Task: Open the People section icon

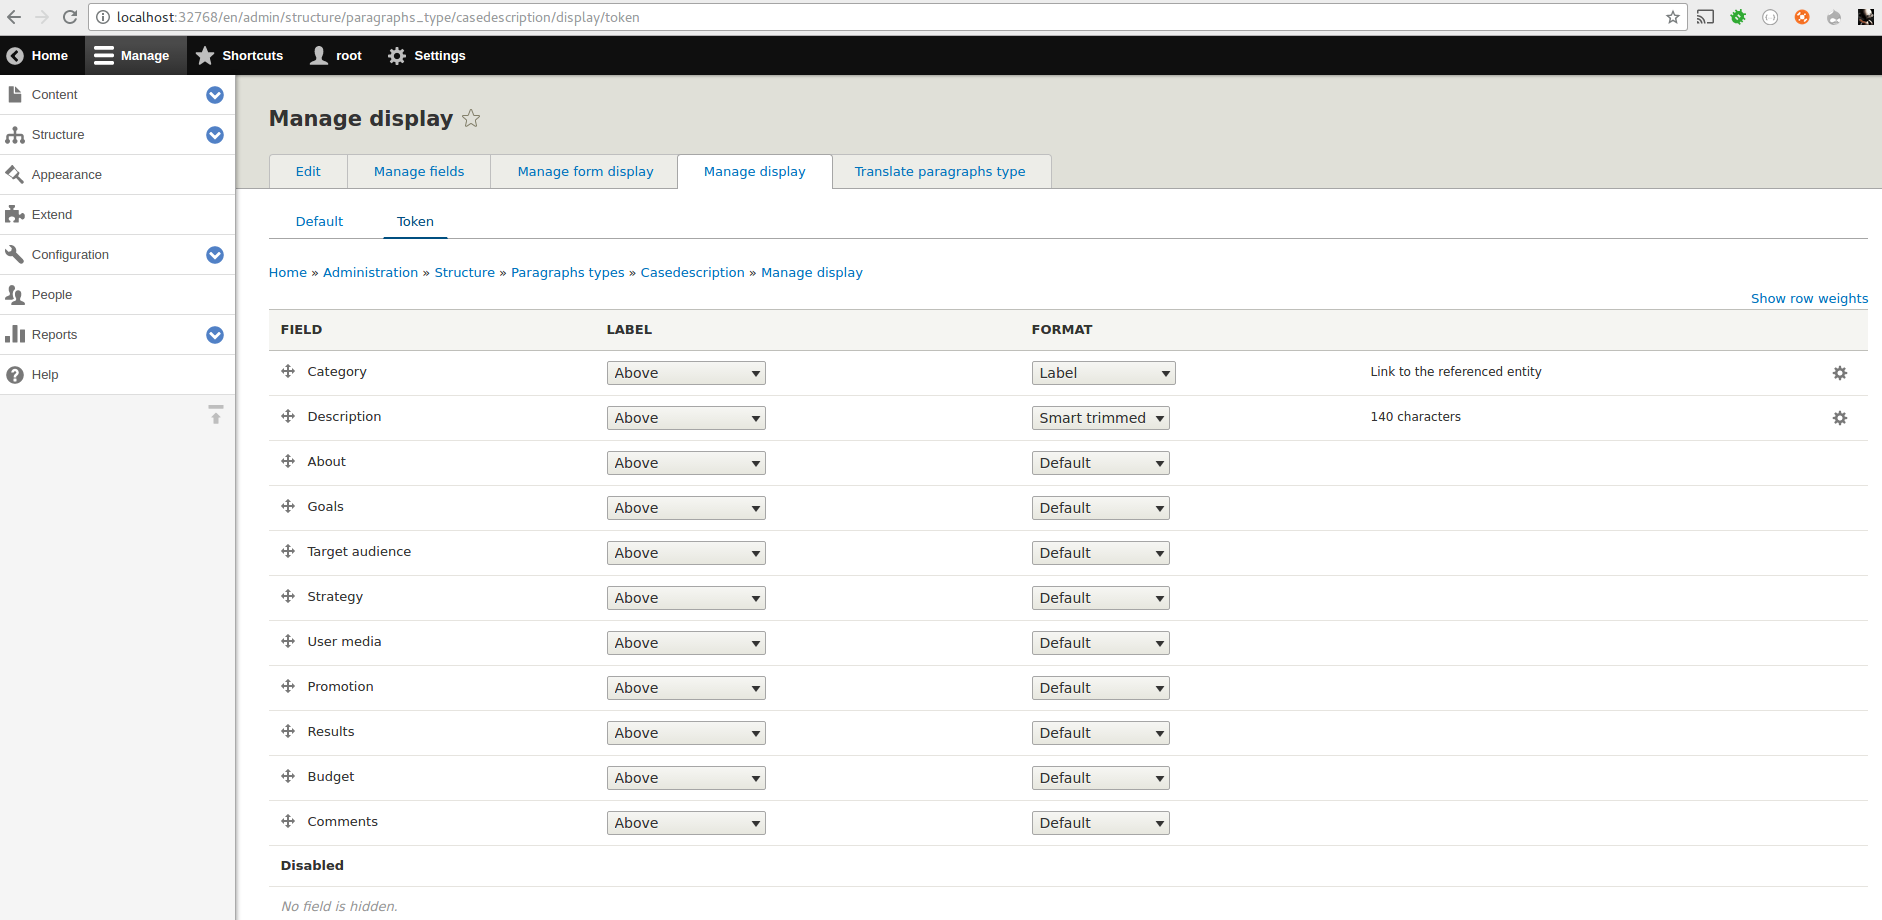Action: 15,294
